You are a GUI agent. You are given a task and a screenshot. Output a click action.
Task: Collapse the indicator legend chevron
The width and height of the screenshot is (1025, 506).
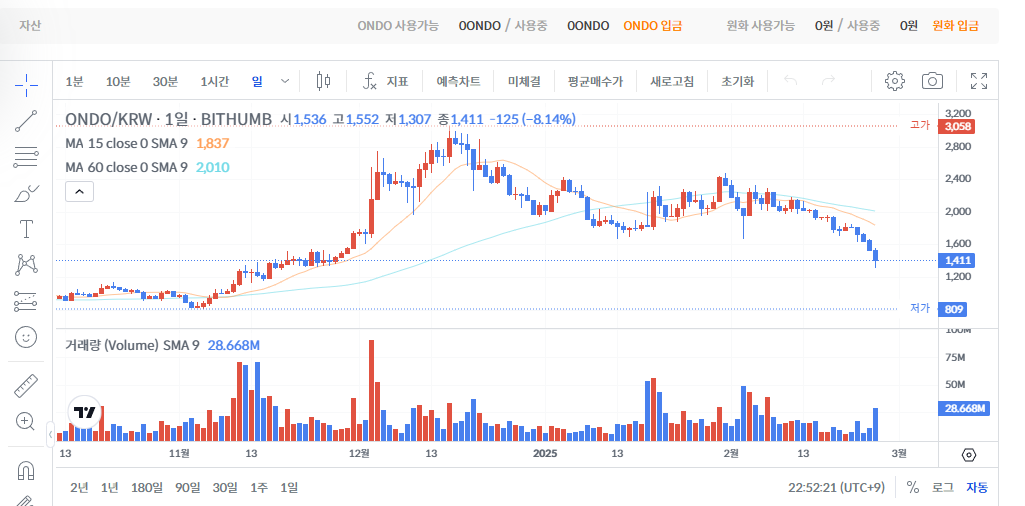point(79,192)
